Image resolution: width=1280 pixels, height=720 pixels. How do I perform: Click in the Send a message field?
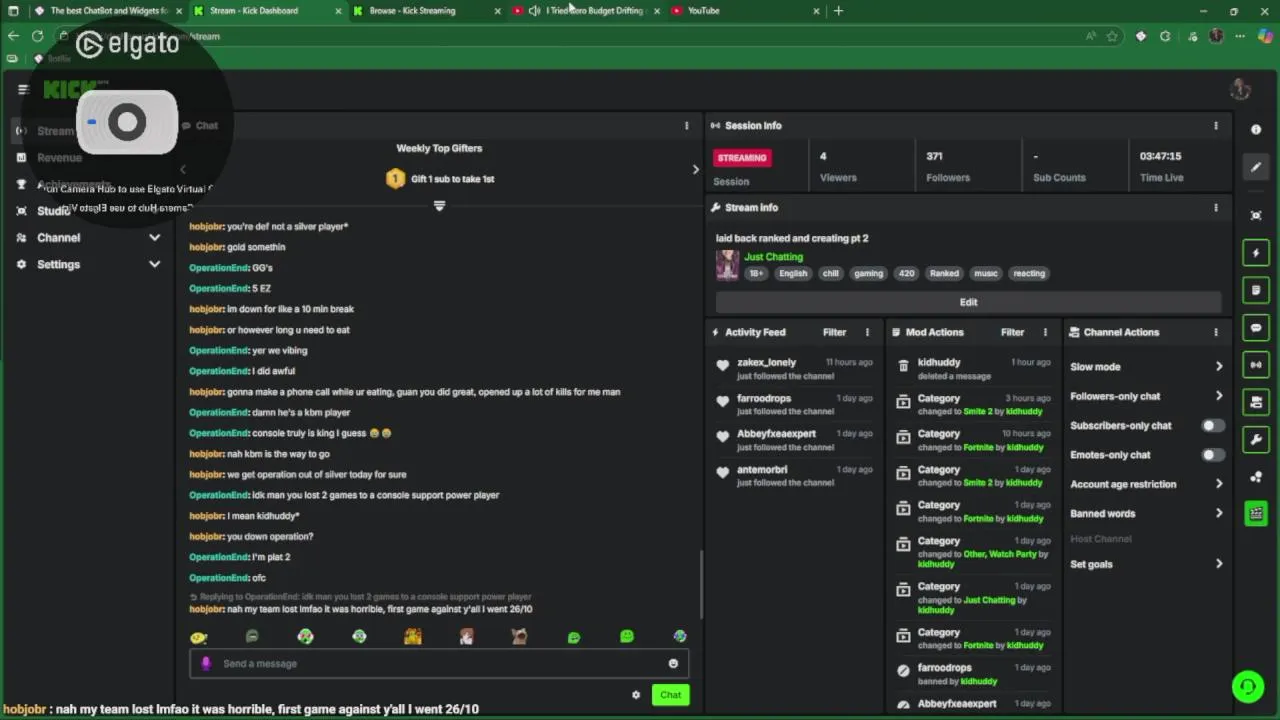(439, 664)
